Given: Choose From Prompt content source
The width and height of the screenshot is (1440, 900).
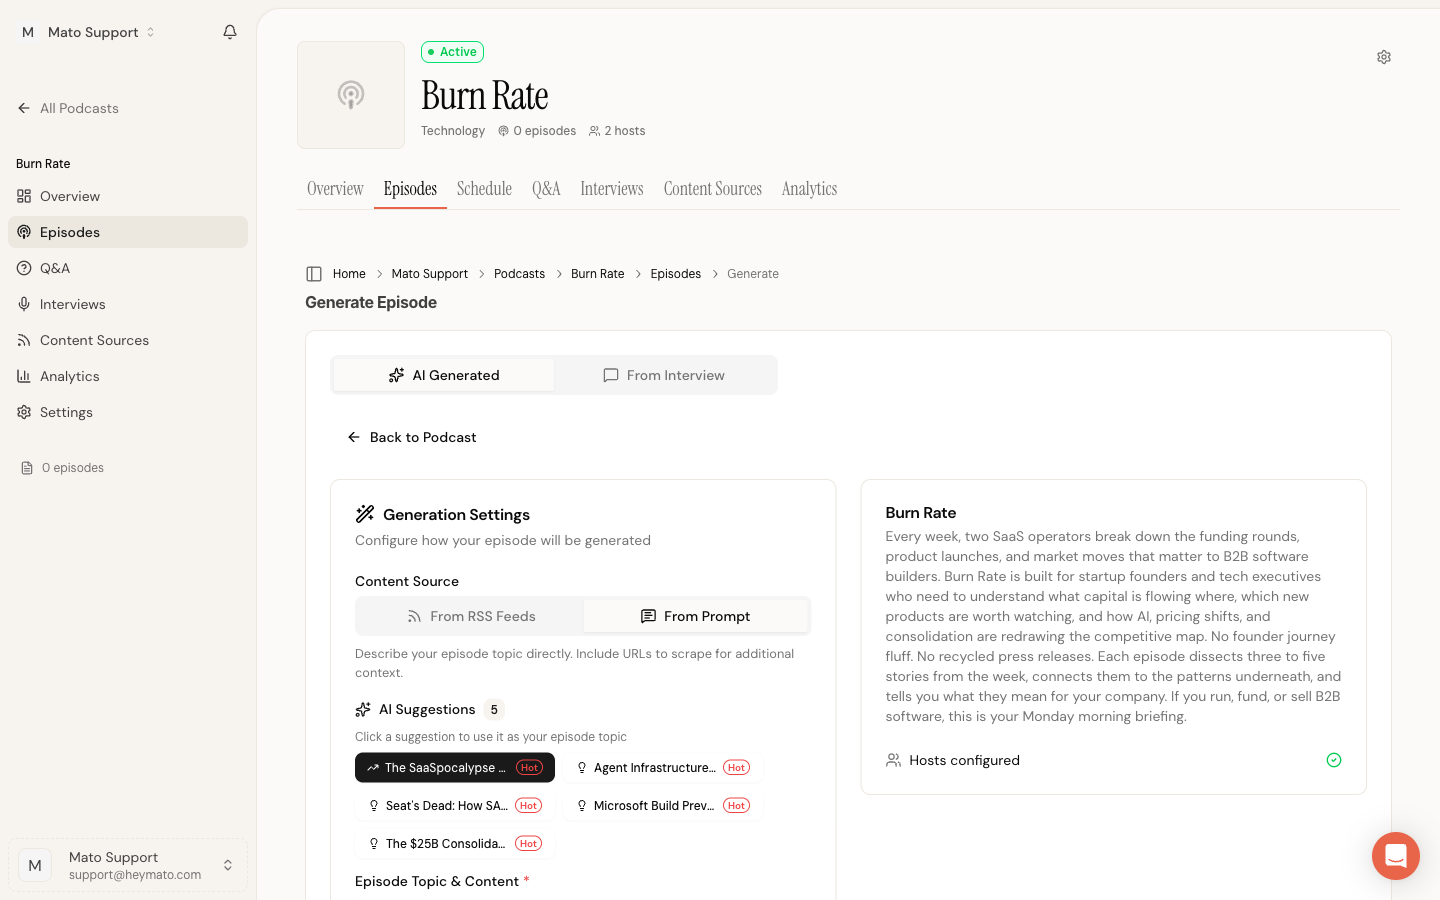Looking at the screenshot, I should [695, 616].
